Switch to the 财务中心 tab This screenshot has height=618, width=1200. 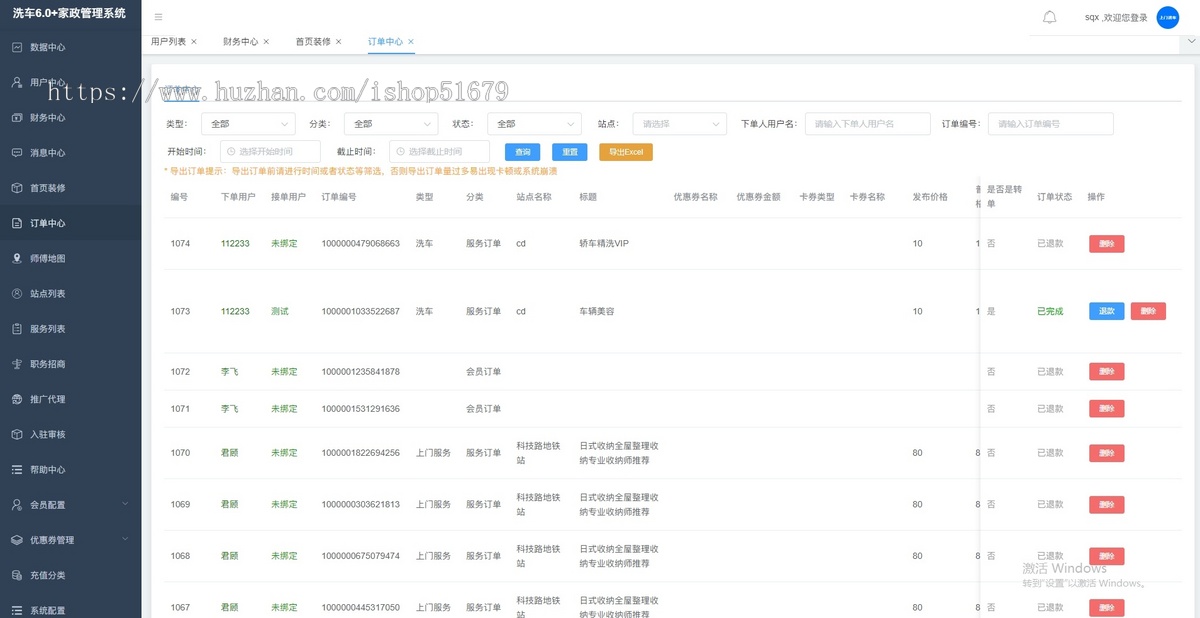point(240,42)
